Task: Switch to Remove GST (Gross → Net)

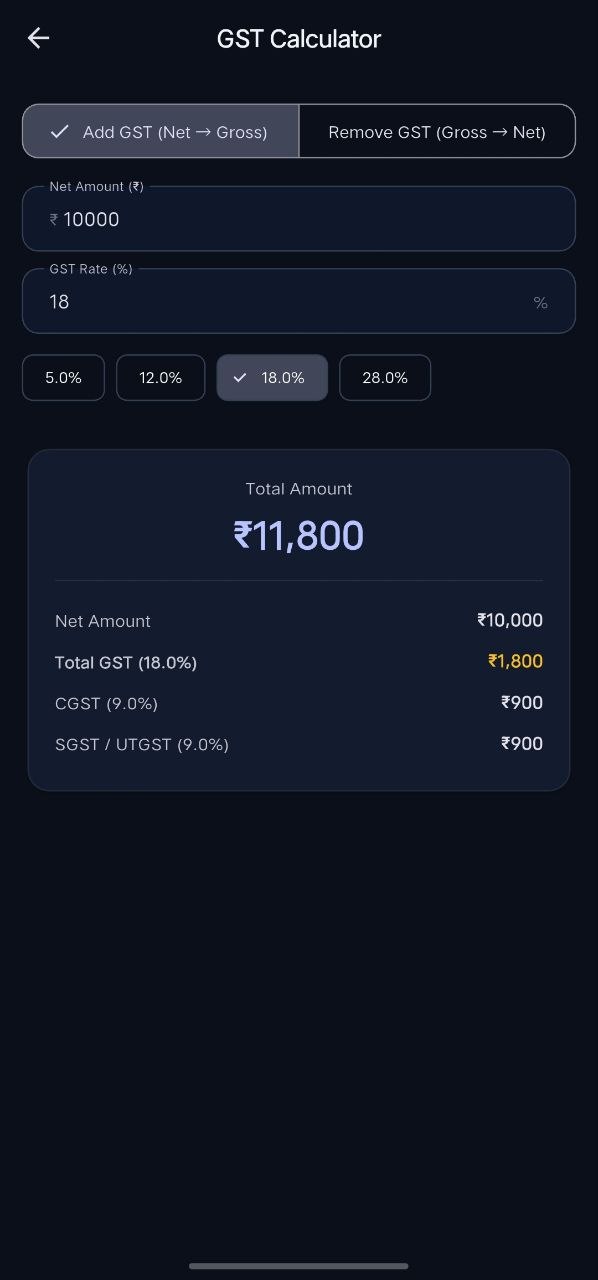Action: point(437,131)
